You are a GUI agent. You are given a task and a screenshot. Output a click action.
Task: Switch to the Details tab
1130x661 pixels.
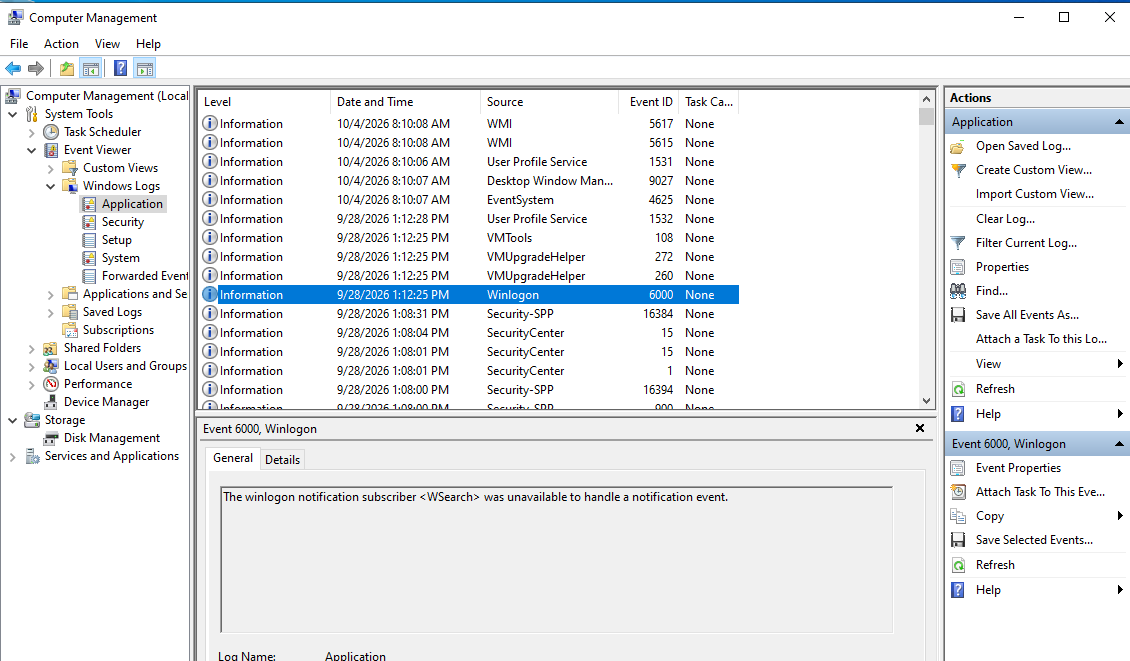282,460
